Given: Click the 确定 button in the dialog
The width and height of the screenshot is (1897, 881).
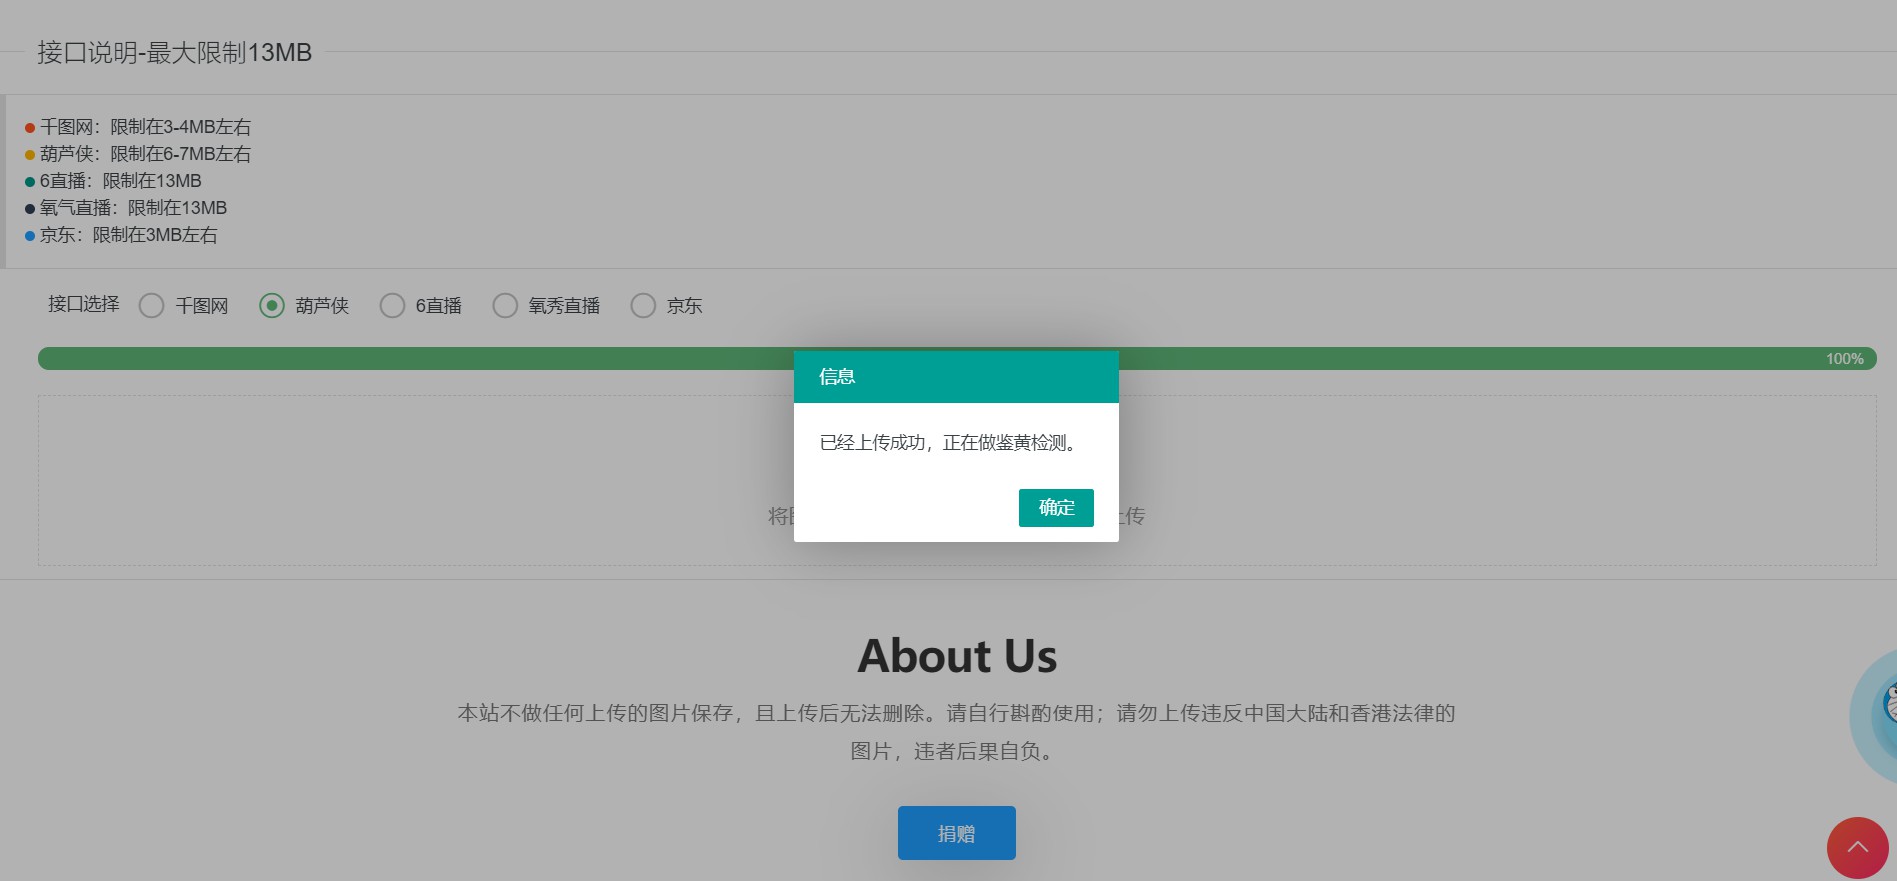Looking at the screenshot, I should tap(1056, 507).
